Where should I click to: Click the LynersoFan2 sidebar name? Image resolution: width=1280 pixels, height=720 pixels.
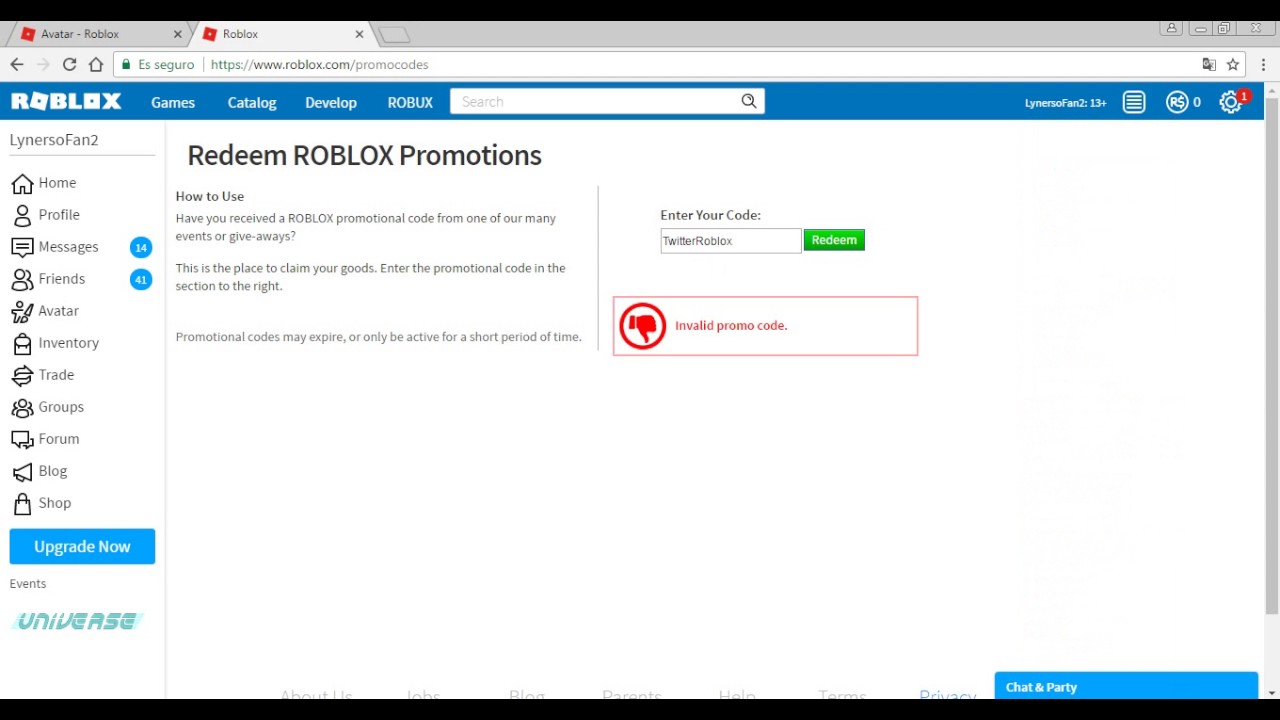54,140
